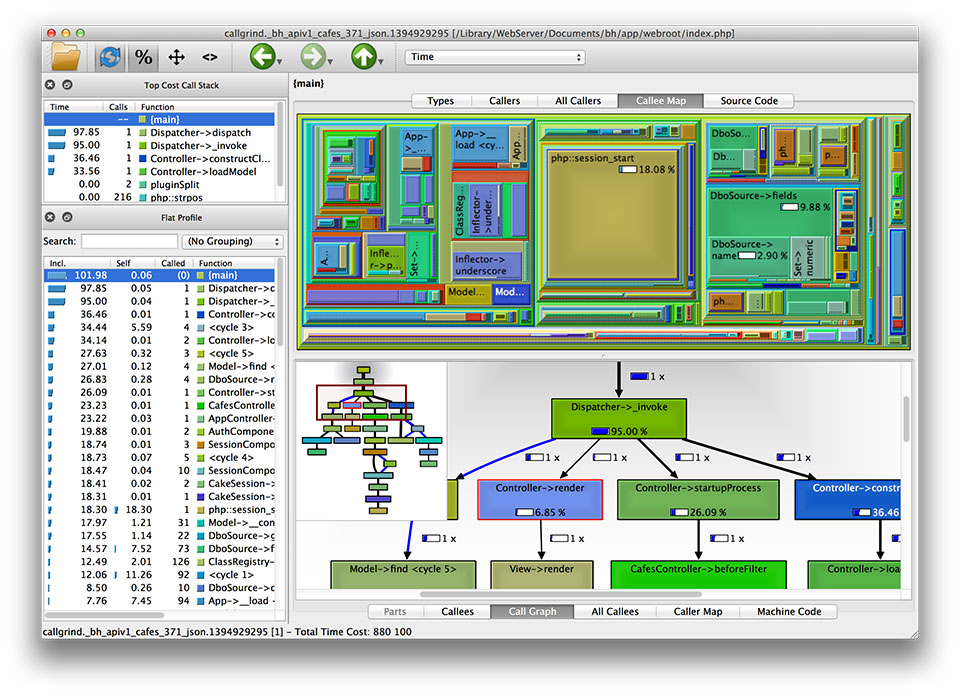Open the Source Code tab

pos(749,101)
